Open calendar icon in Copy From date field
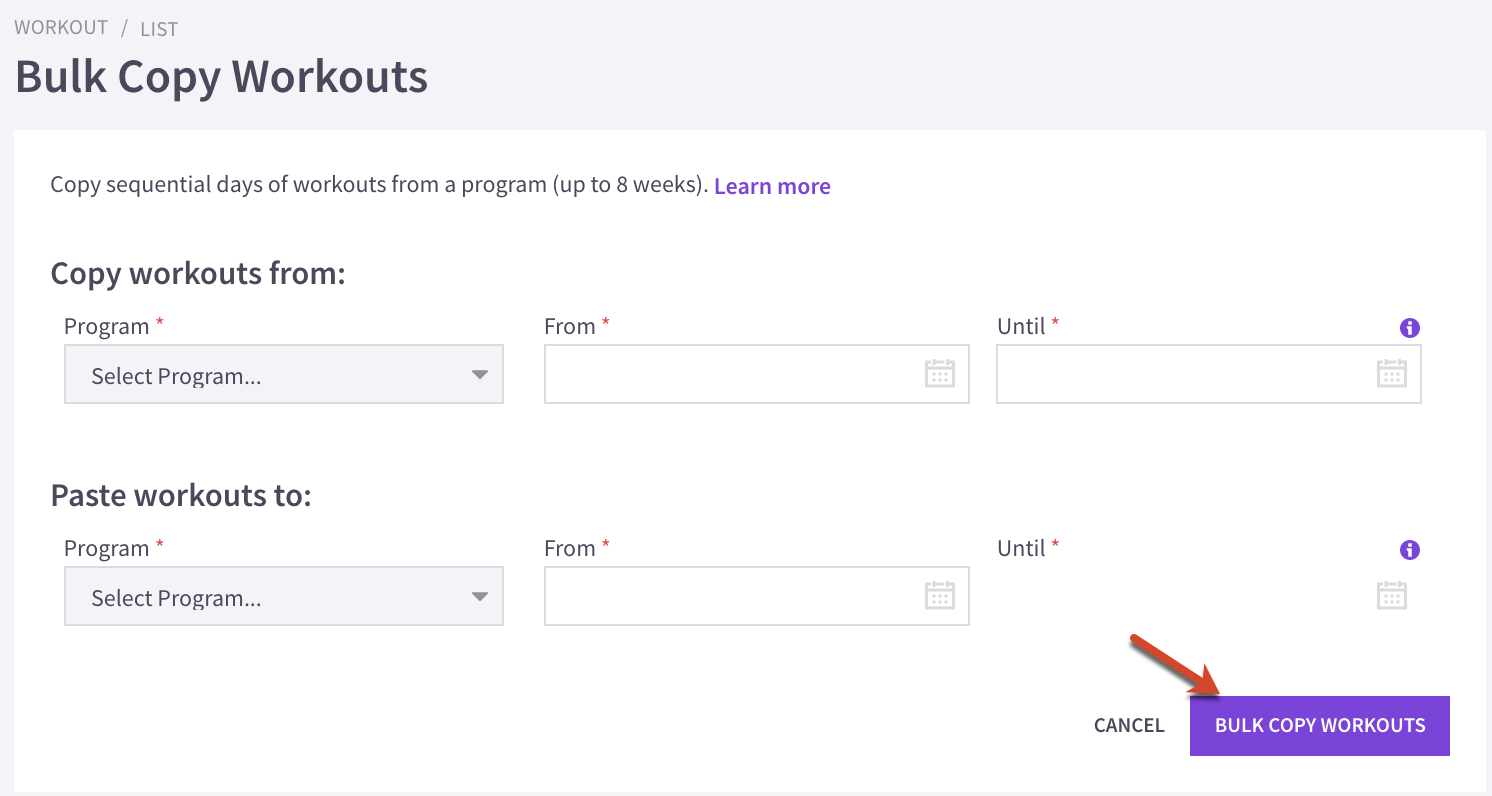Image resolution: width=1492 pixels, height=796 pixels. click(x=939, y=374)
